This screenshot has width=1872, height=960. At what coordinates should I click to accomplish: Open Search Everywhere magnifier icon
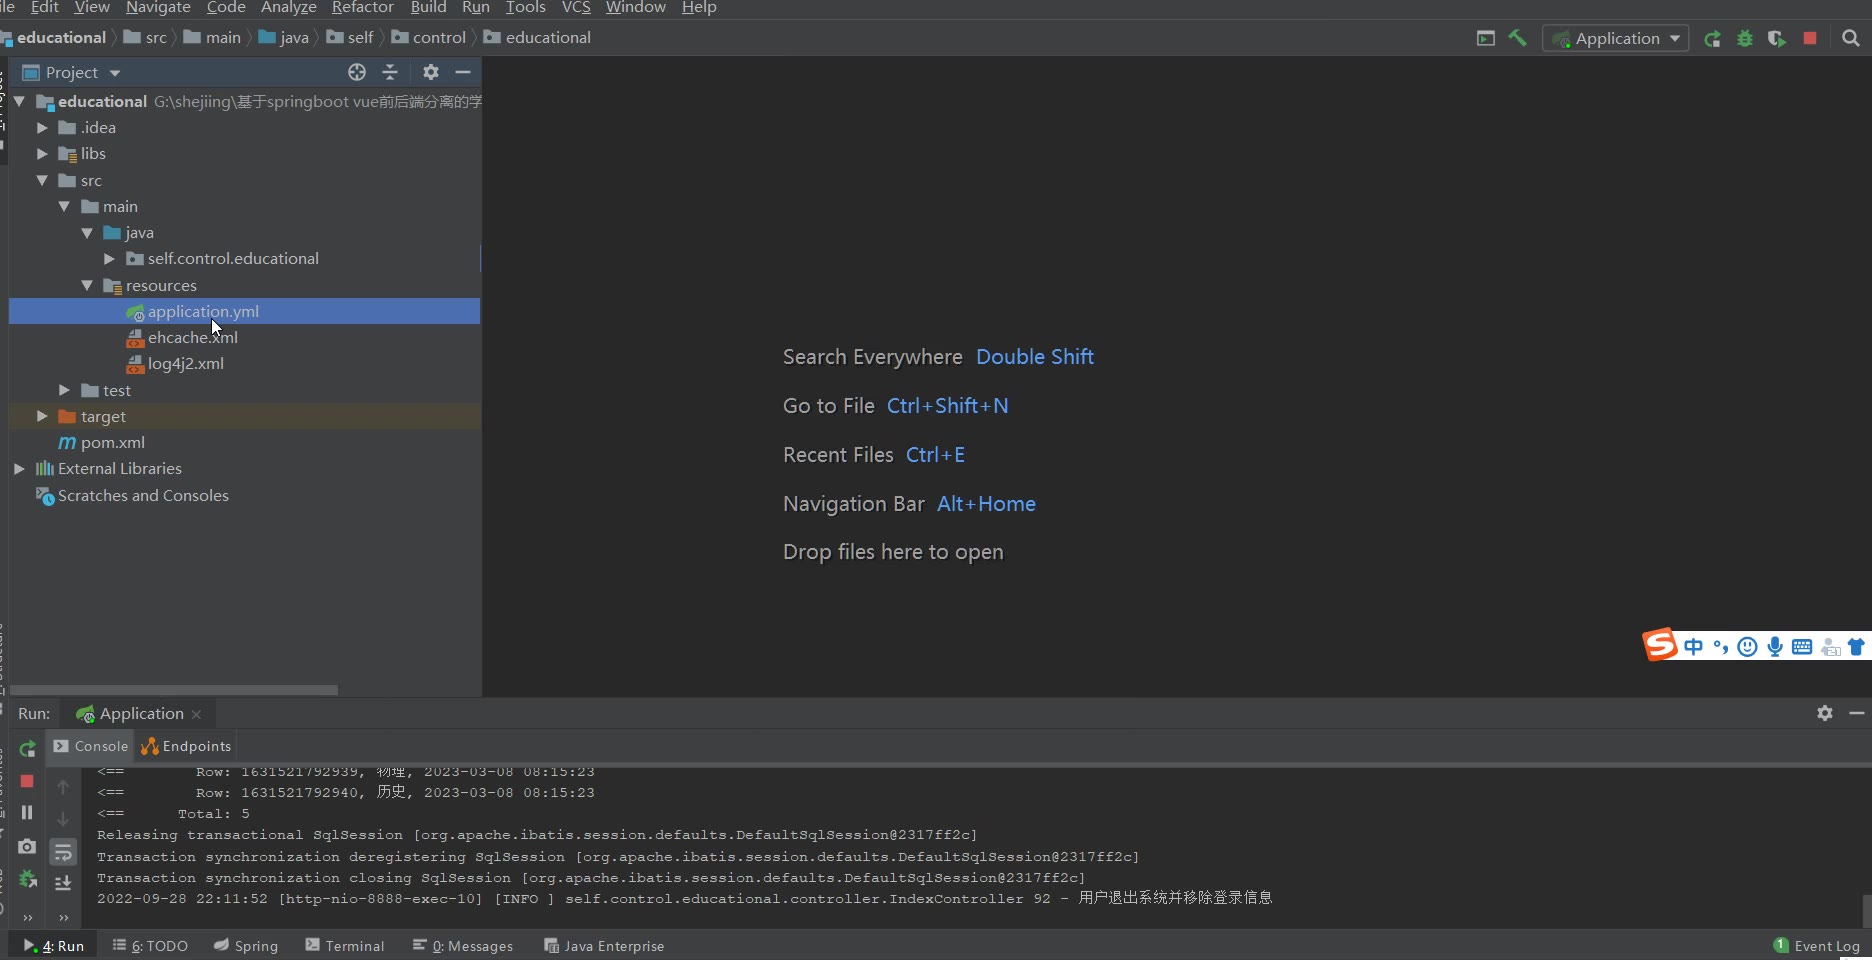click(1851, 38)
